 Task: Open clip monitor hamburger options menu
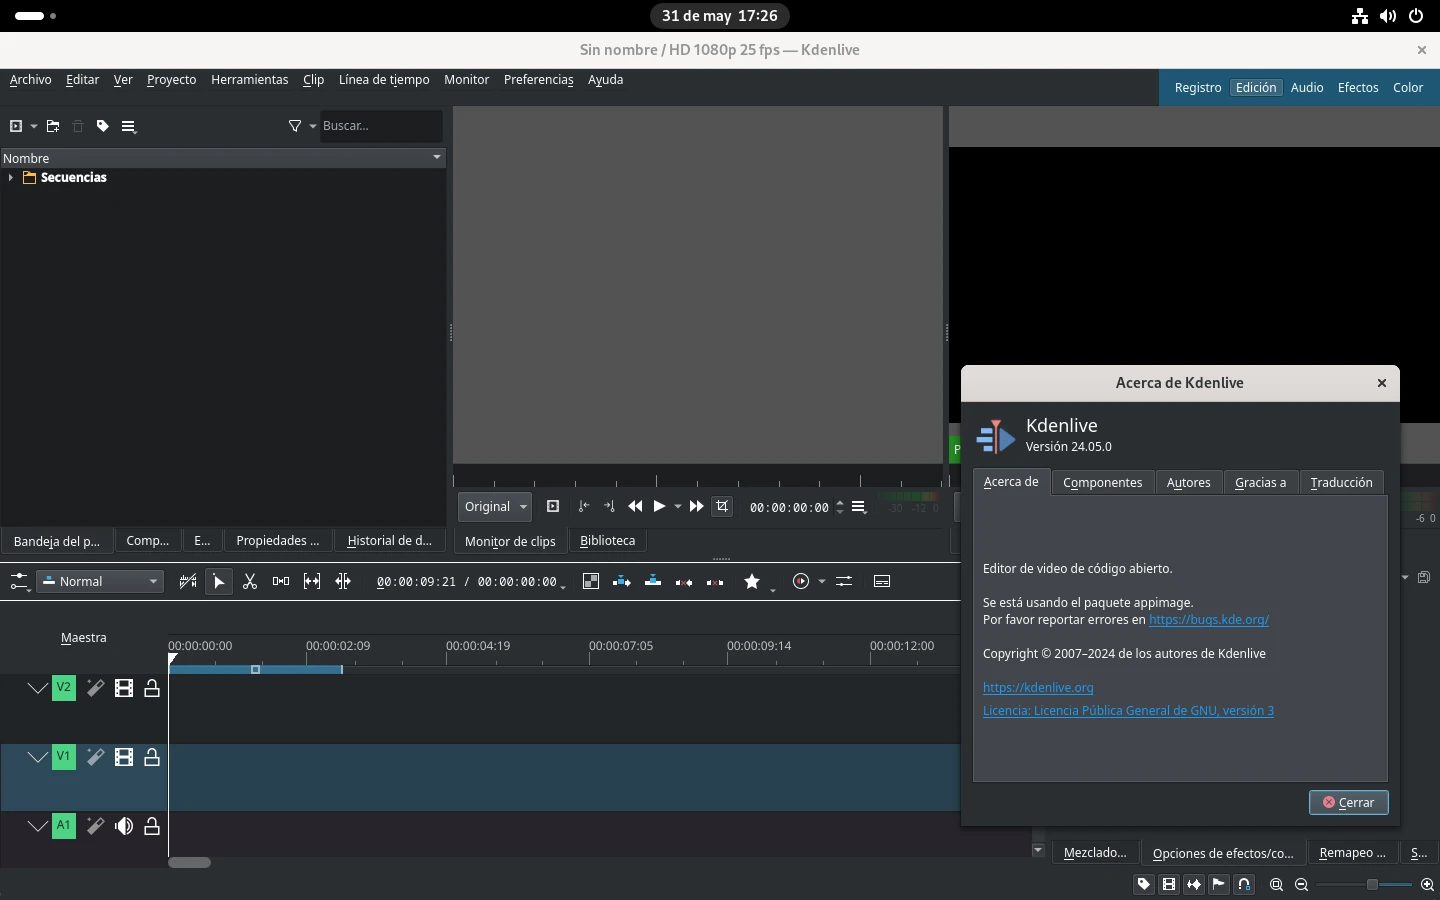[859, 506]
